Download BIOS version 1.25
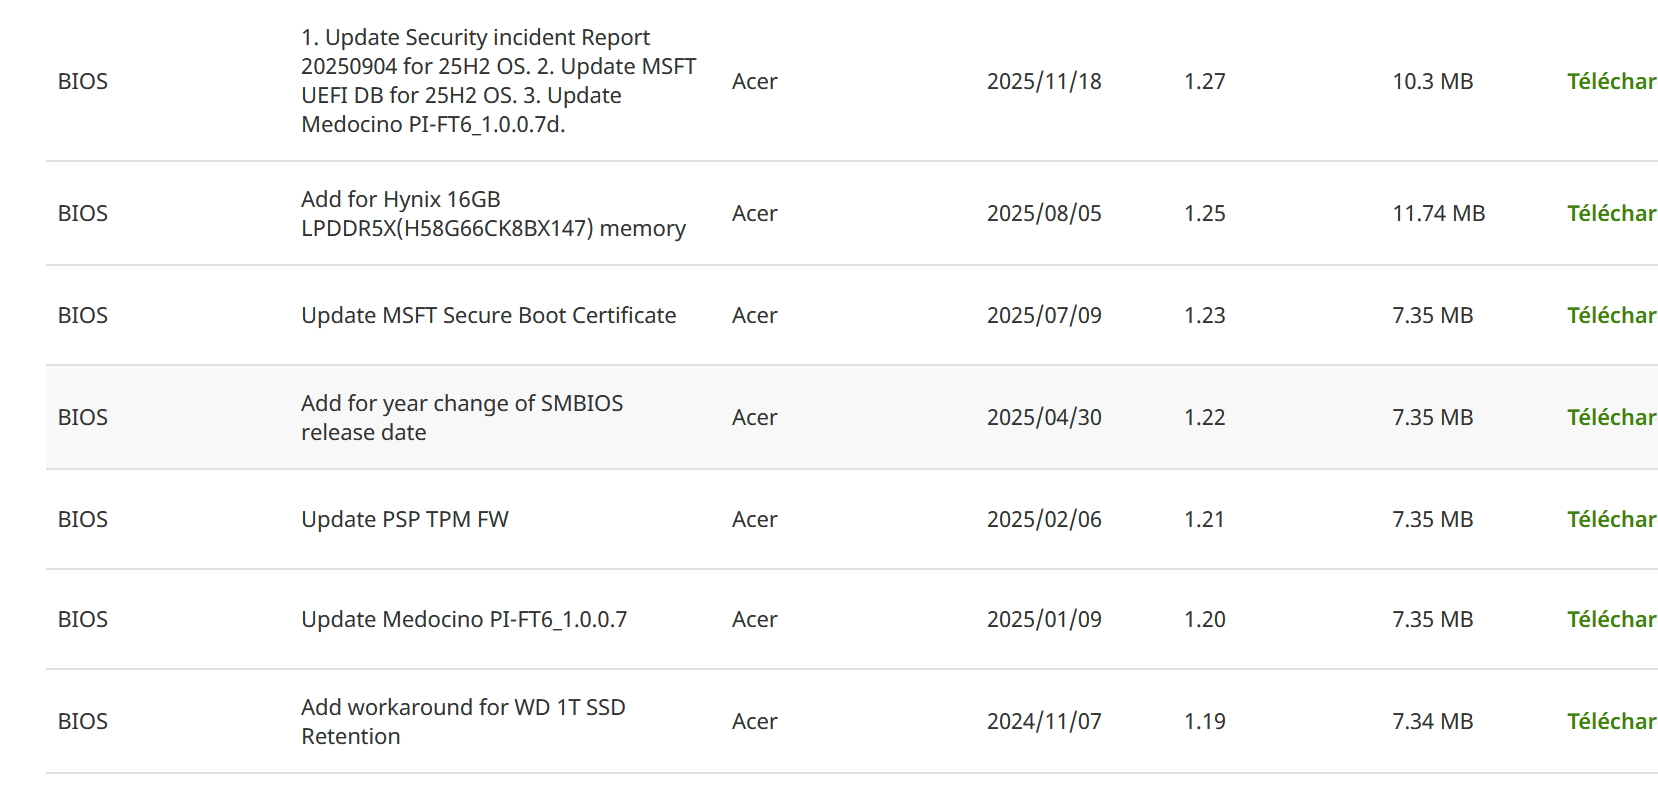 coord(1612,214)
